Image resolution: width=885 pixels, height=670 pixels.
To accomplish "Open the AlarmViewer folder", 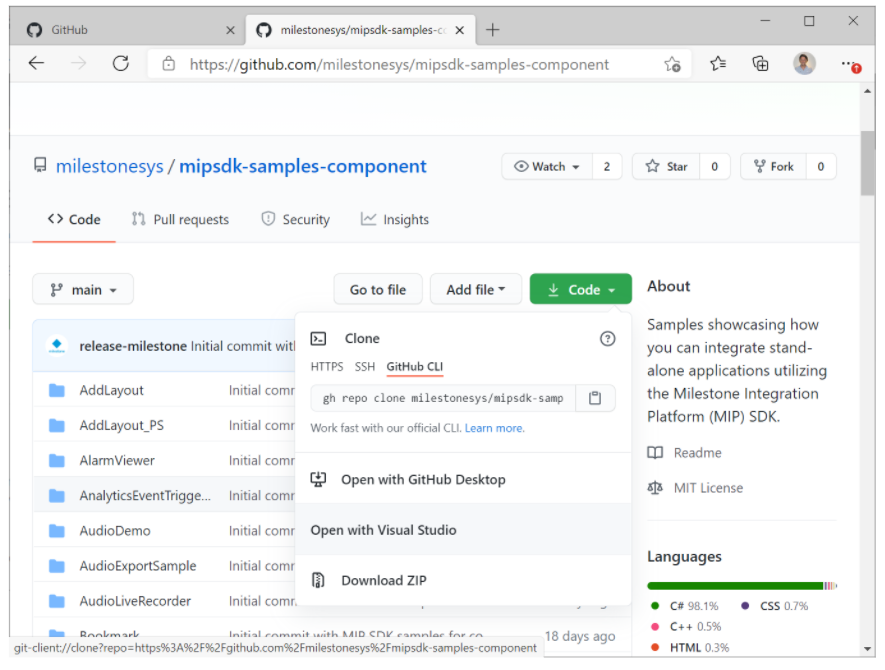I will (x=117, y=461).
